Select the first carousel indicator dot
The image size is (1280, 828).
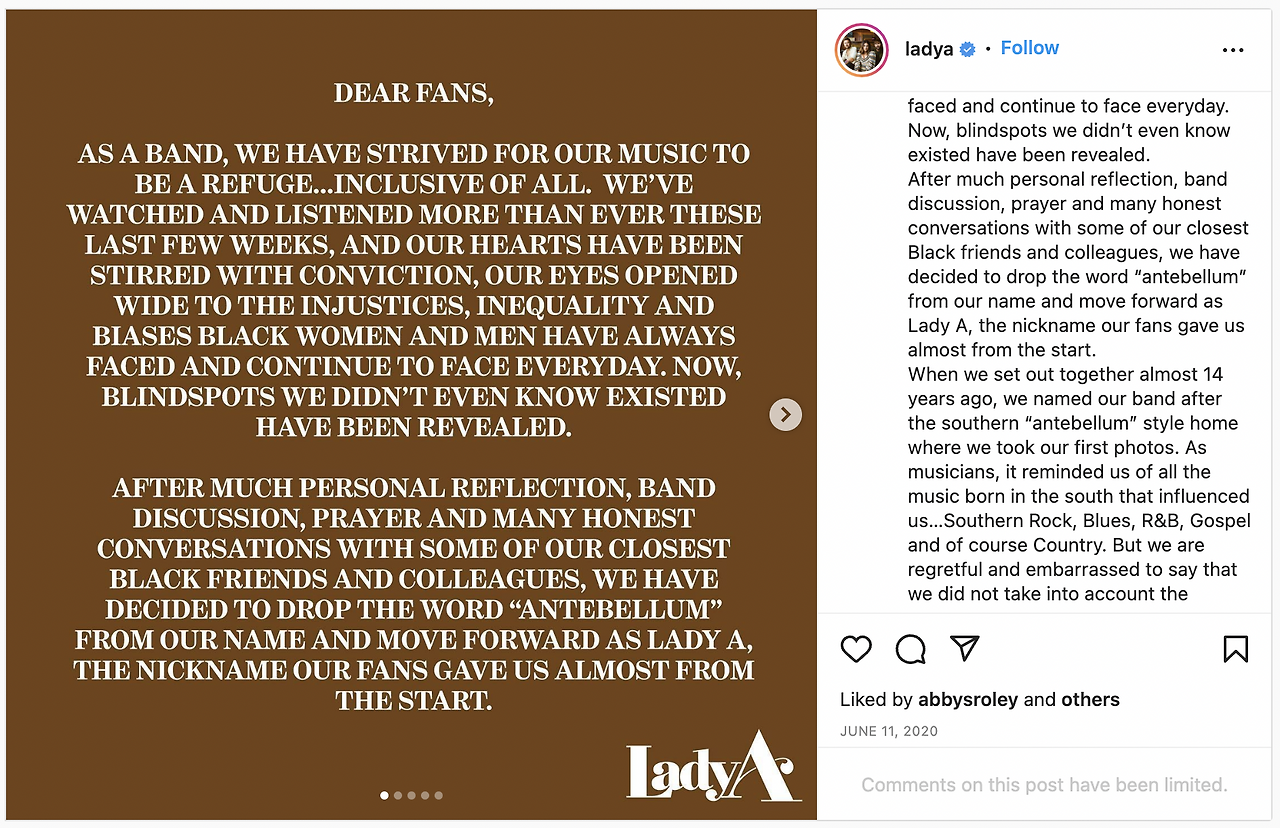(385, 796)
